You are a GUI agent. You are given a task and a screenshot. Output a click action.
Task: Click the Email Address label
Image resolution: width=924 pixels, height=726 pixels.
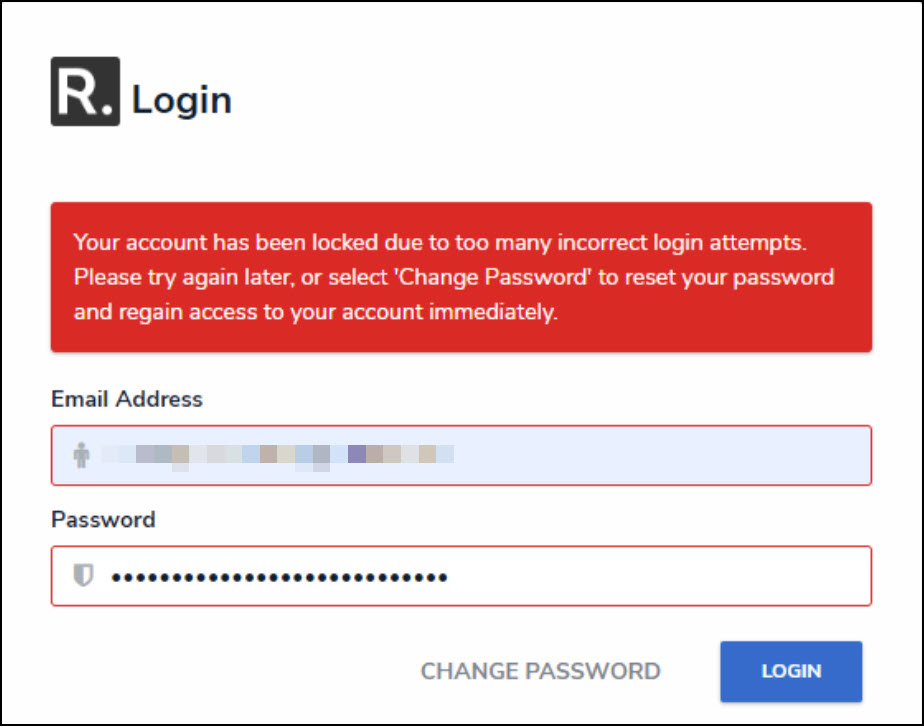point(127,399)
